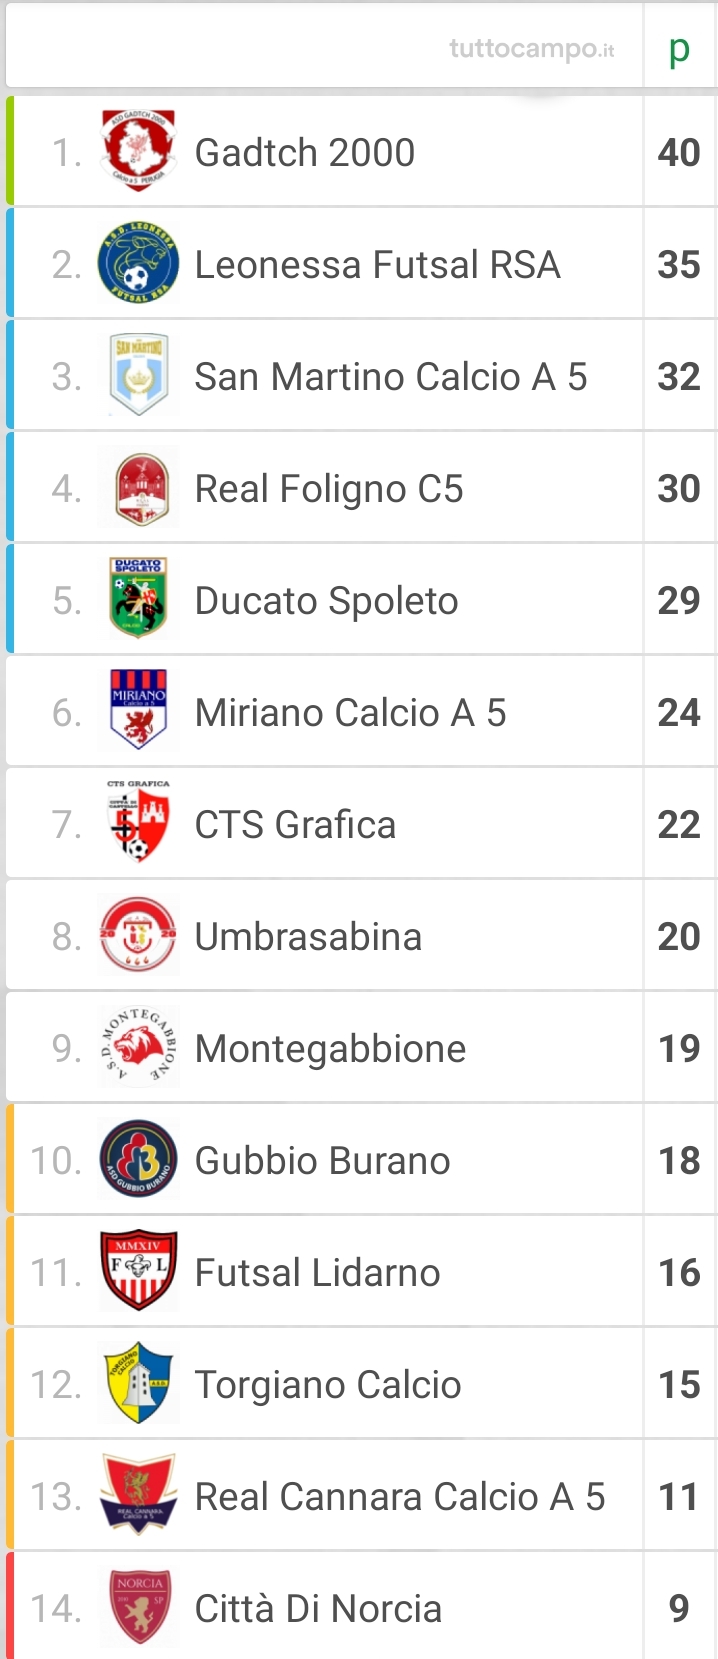Click the Gadtch 2000 team crest
The width and height of the screenshot is (718, 1659).
pyautogui.click(x=139, y=152)
